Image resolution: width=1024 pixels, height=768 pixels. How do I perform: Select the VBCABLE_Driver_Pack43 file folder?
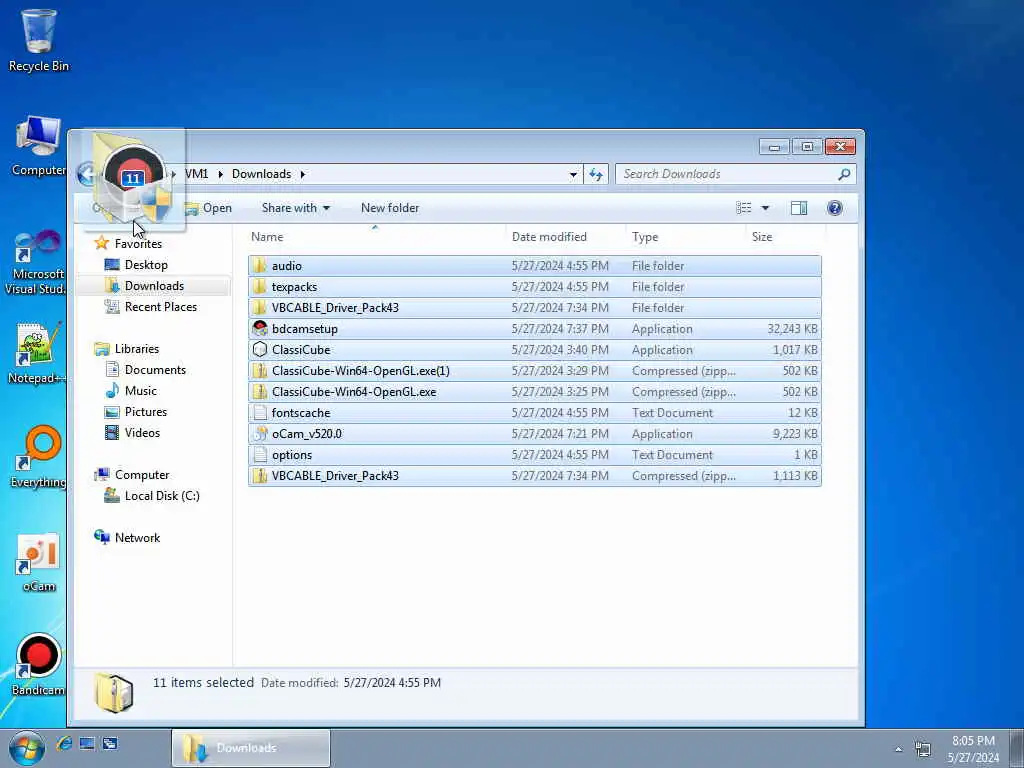click(534, 308)
